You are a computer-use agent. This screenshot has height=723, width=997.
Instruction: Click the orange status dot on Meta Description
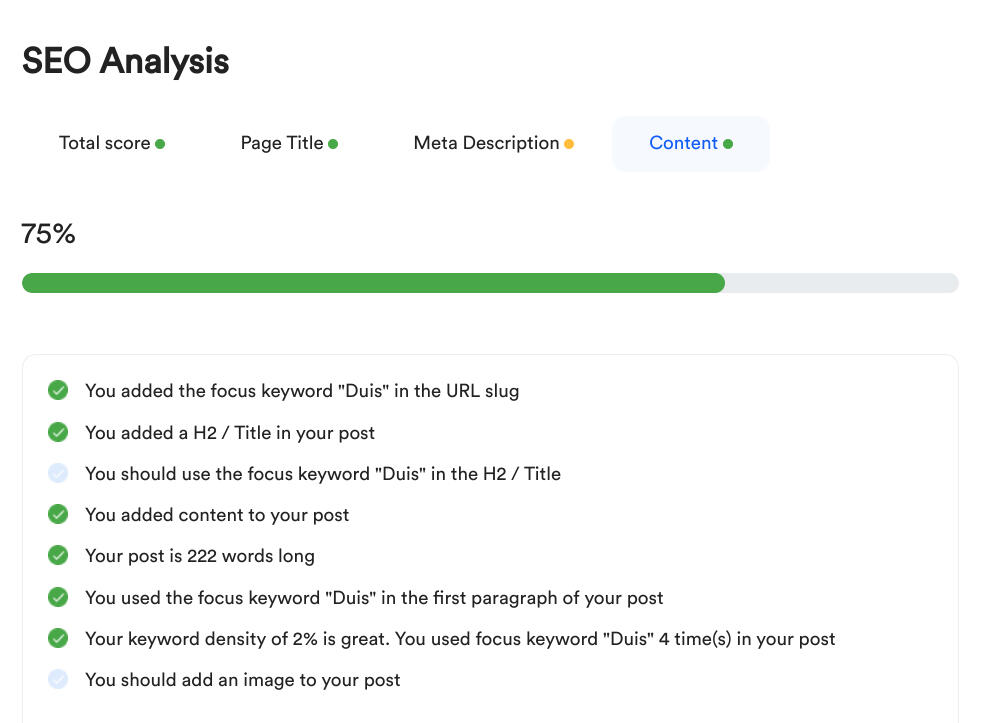569,144
